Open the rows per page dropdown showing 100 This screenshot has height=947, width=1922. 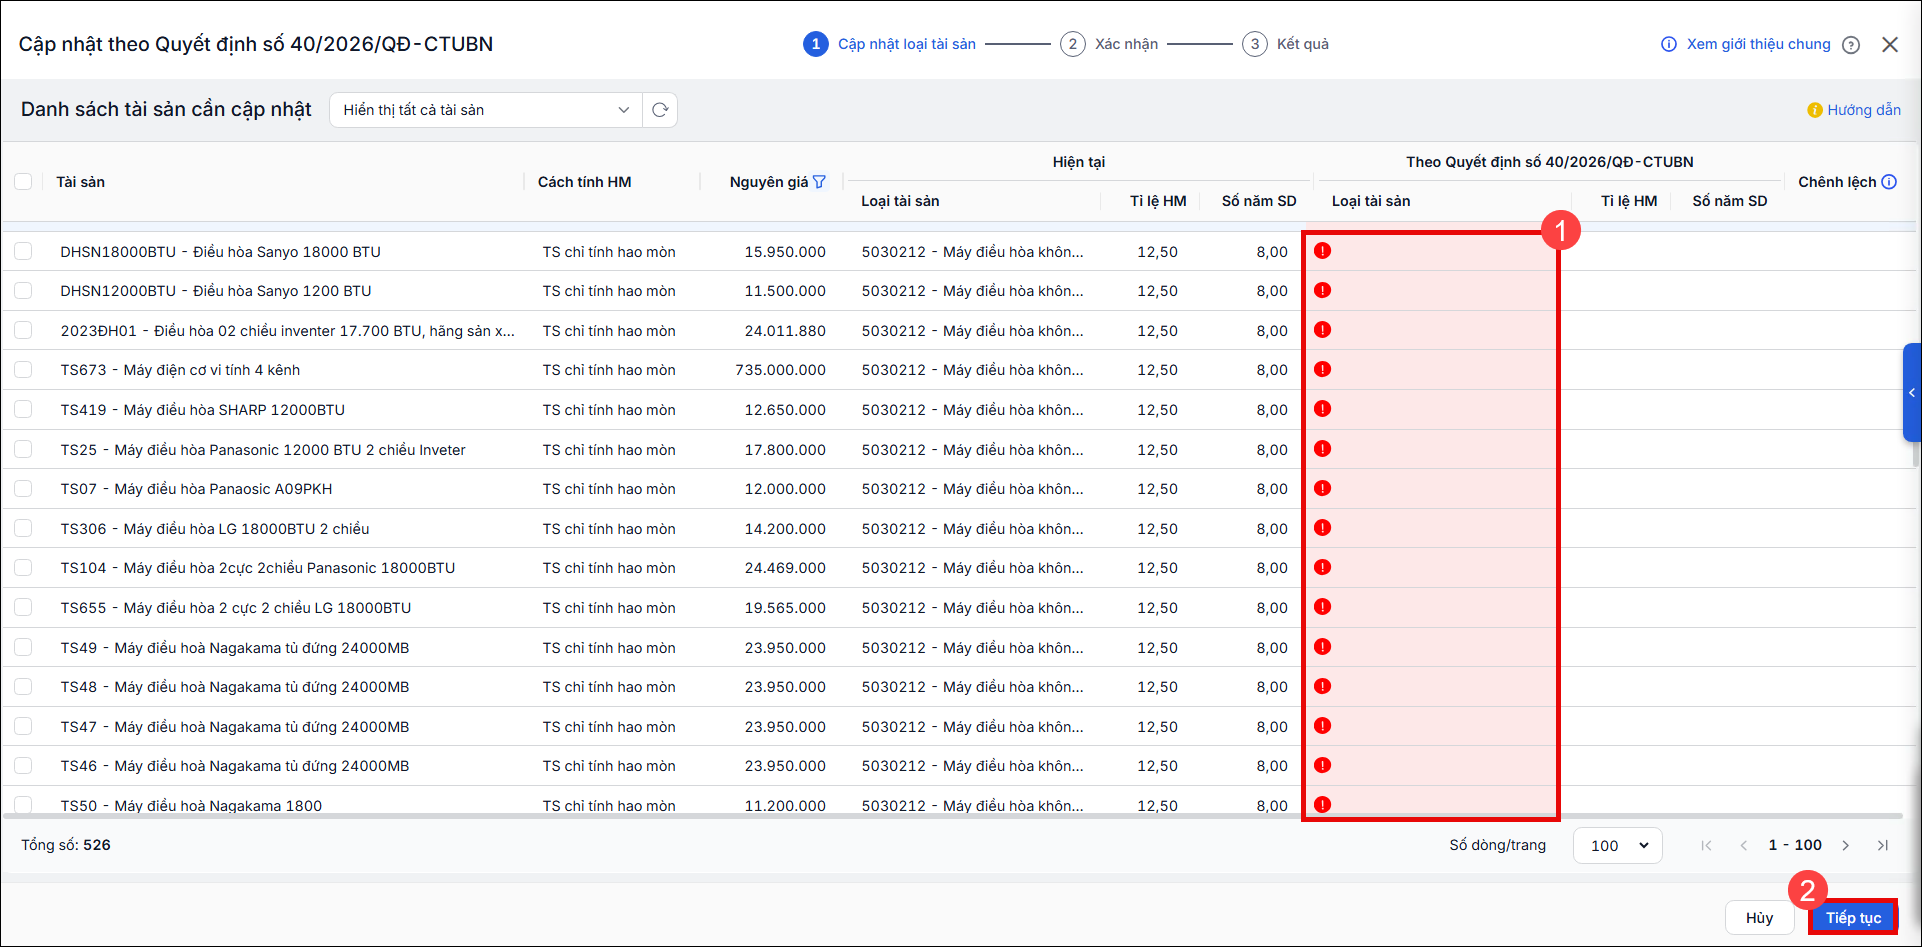click(x=1618, y=845)
